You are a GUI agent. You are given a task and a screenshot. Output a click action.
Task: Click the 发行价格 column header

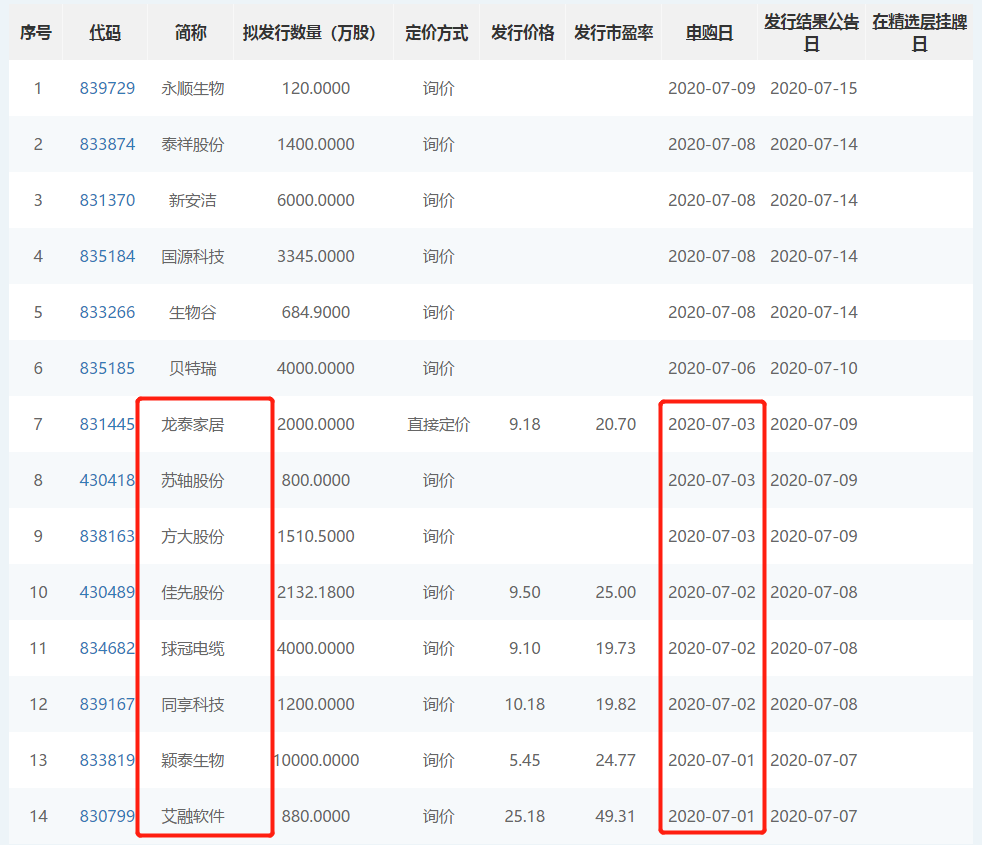point(522,33)
